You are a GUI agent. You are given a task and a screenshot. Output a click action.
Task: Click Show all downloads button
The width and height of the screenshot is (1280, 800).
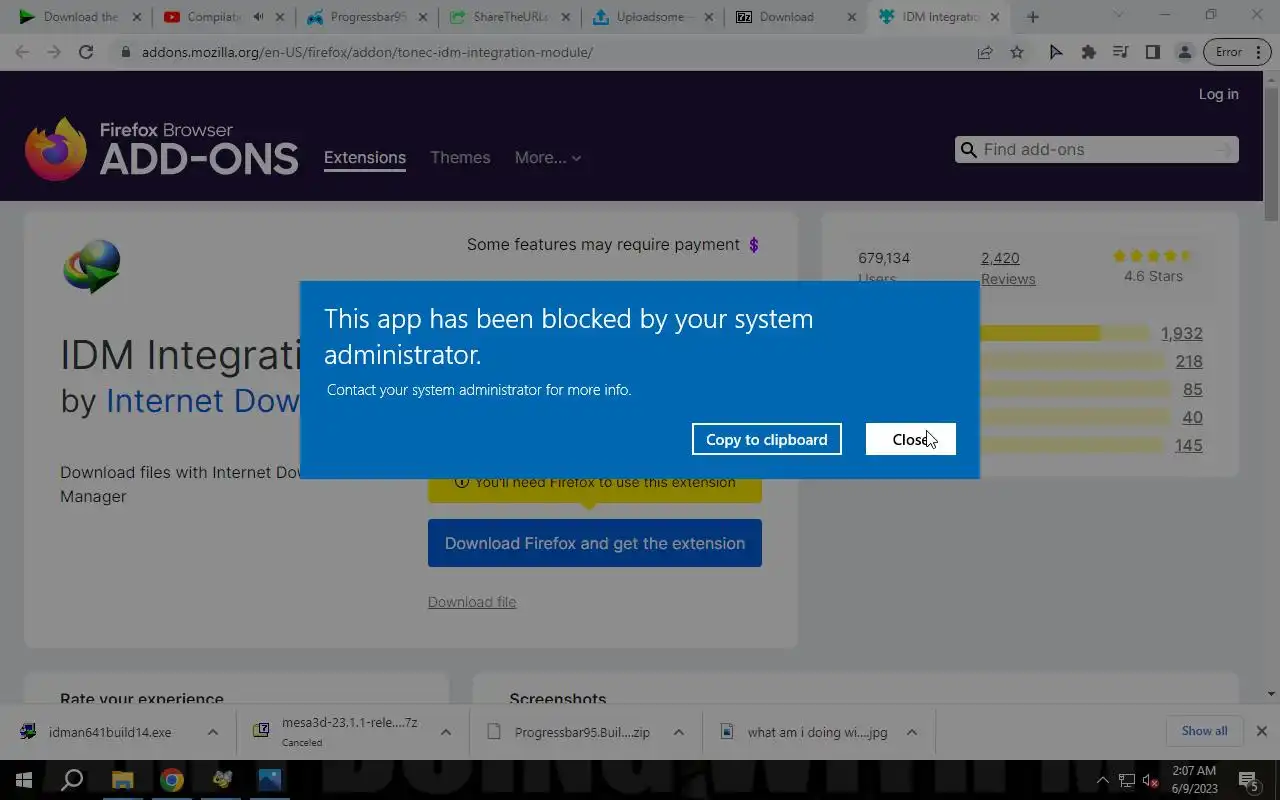(x=1204, y=731)
